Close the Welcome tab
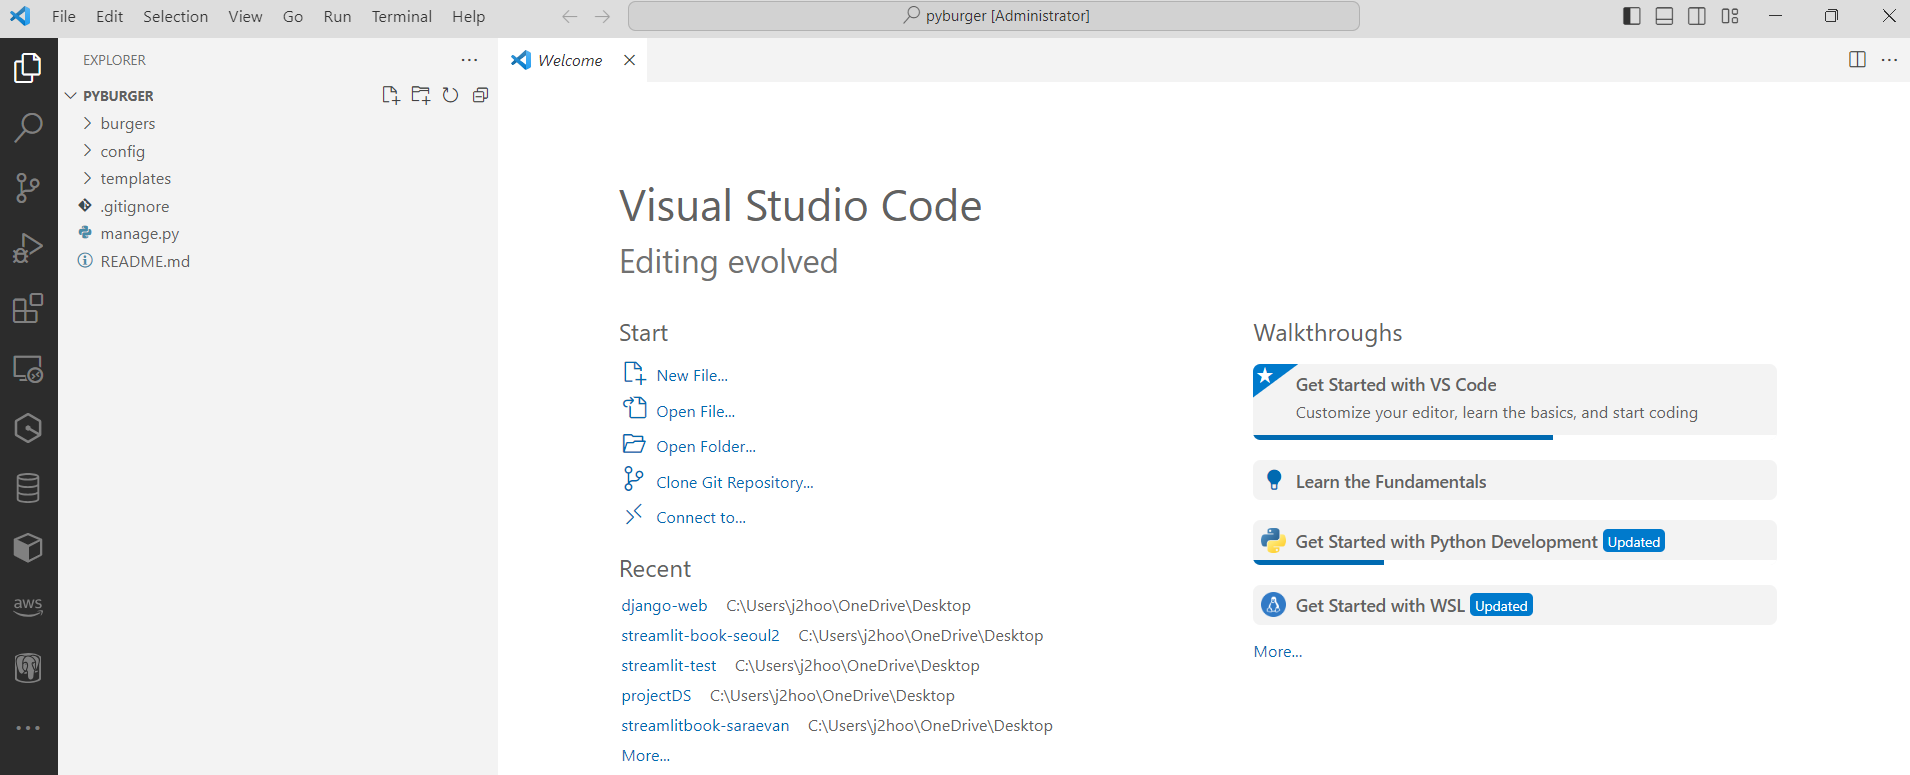The width and height of the screenshot is (1910, 775). tap(630, 60)
